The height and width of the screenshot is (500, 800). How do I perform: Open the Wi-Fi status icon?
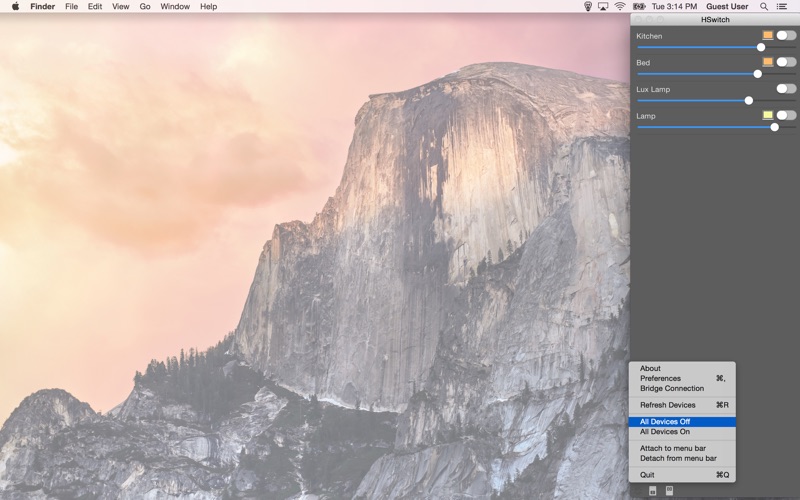[620, 7]
